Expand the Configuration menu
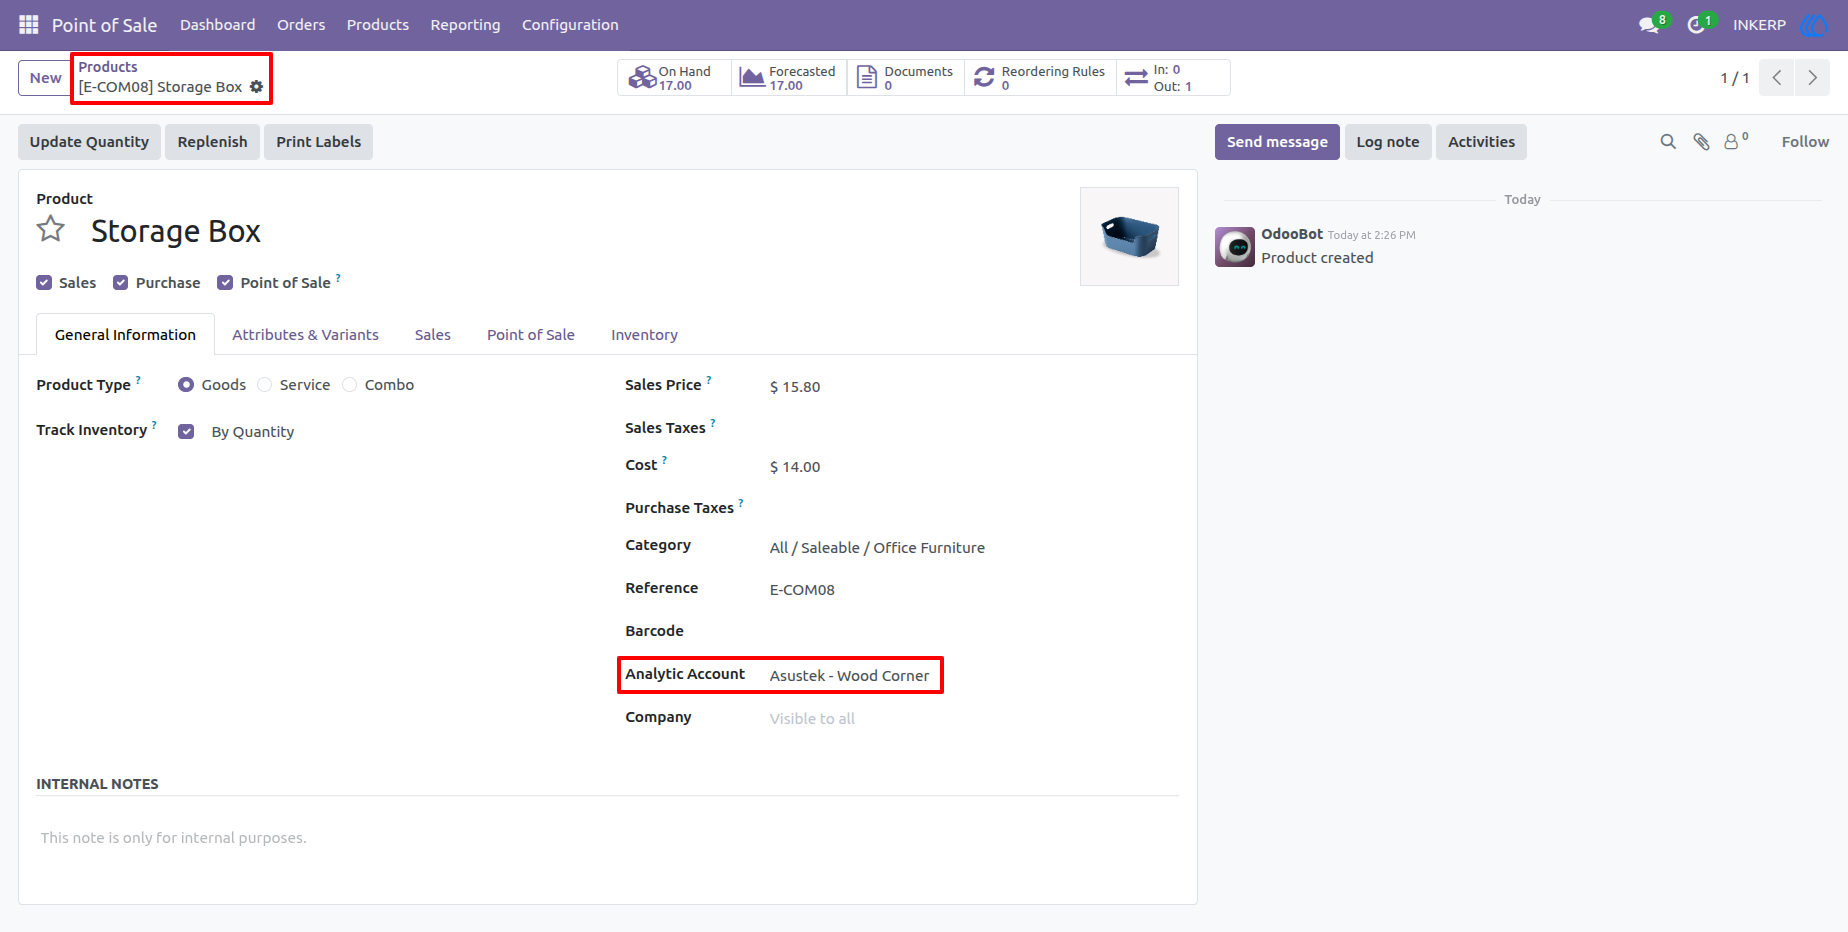This screenshot has width=1848, height=932. coord(570,25)
